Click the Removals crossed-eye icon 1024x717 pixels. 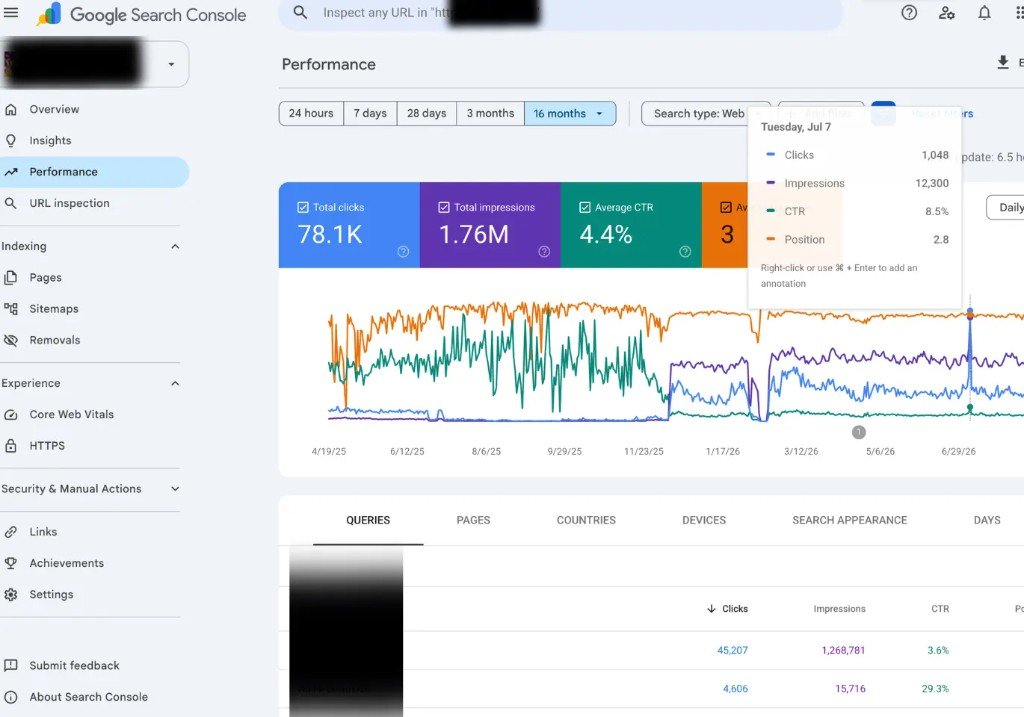click(x=11, y=340)
